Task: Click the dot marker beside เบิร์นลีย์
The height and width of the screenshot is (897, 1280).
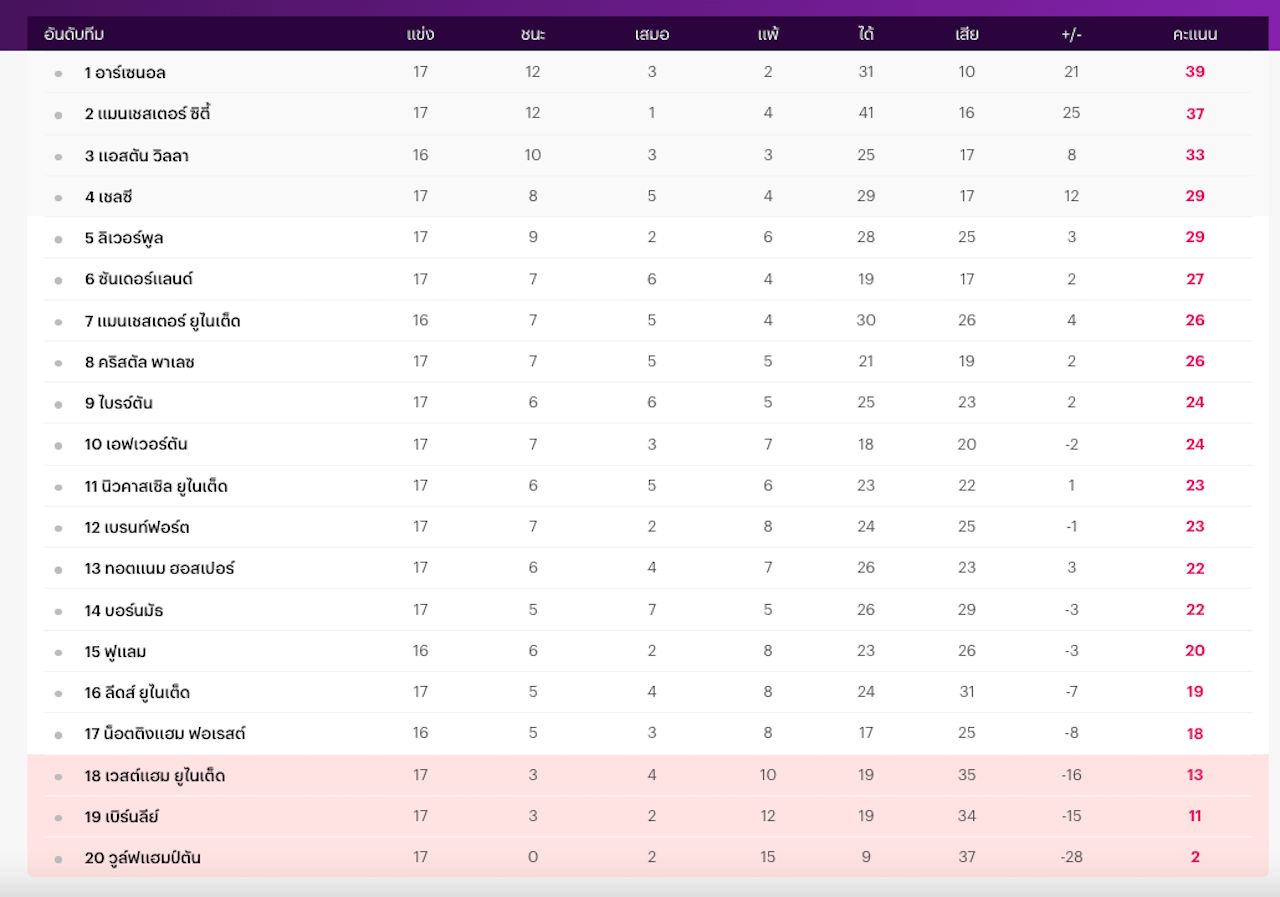Action: [x=58, y=818]
